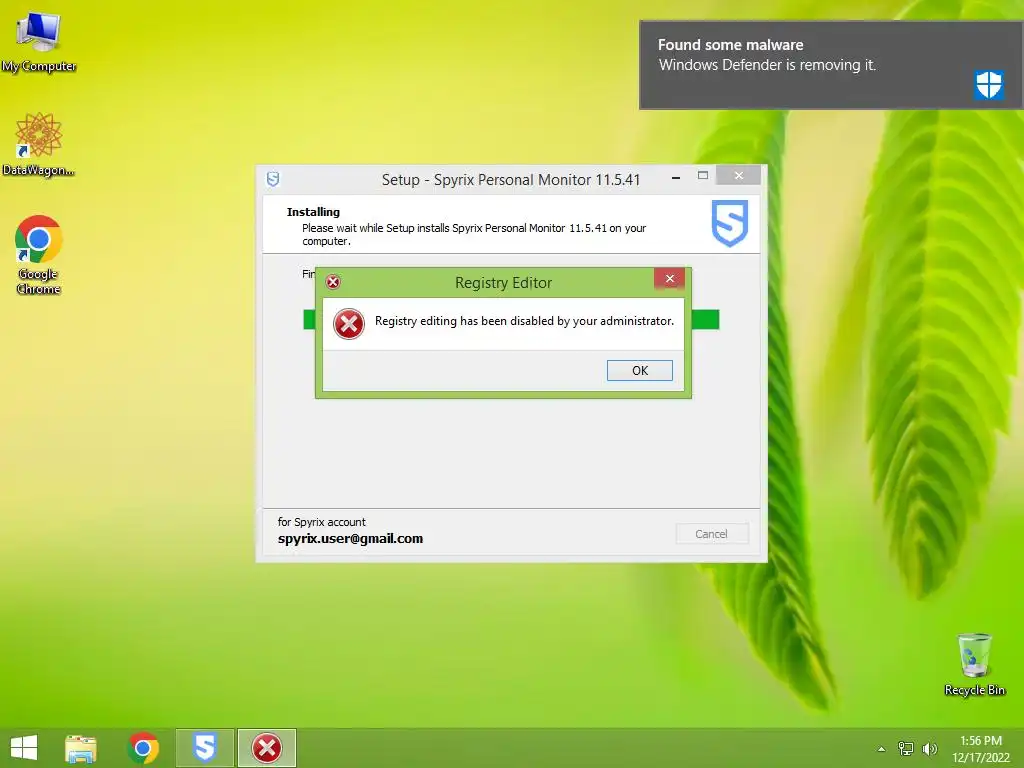Click the Installing heading in setup

[x=313, y=212]
